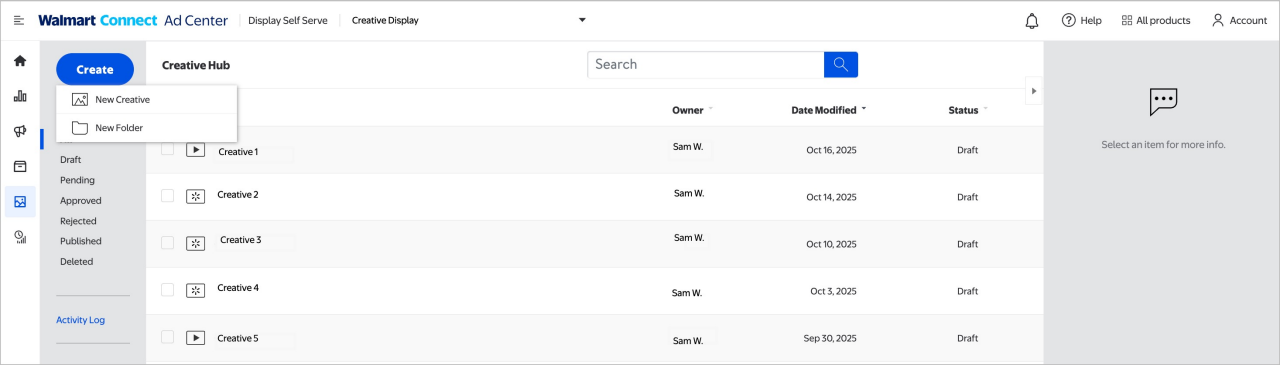Go to Home in the left sidebar
Image resolution: width=1280 pixels, height=365 pixels.
[20, 61]
